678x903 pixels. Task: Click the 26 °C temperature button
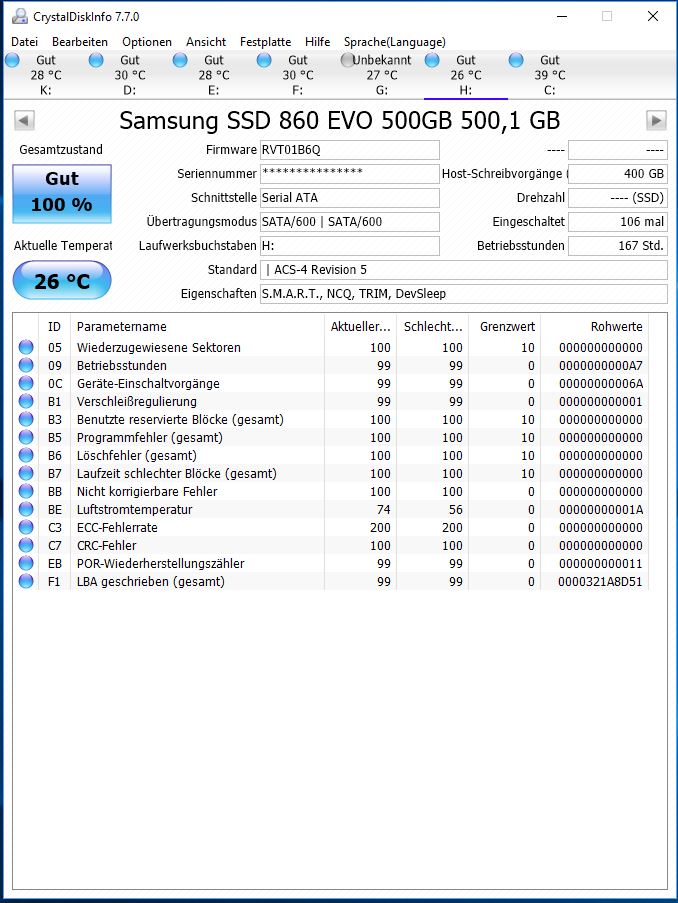pyautogui.click(x=62, y=280)
